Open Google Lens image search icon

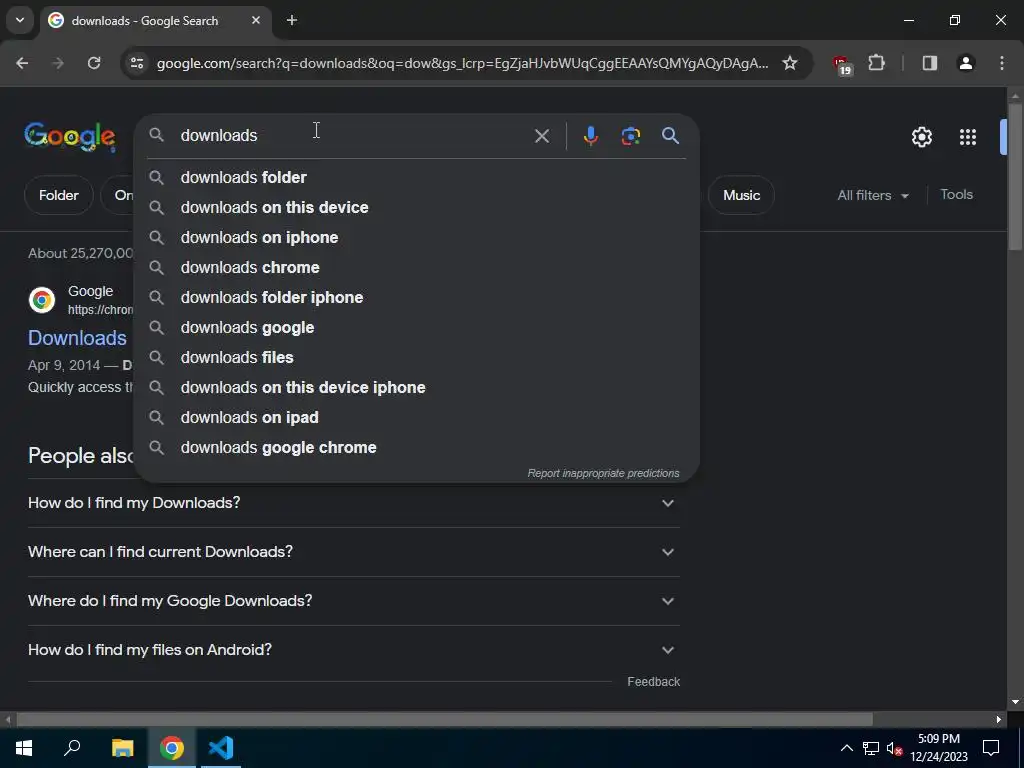630,136
